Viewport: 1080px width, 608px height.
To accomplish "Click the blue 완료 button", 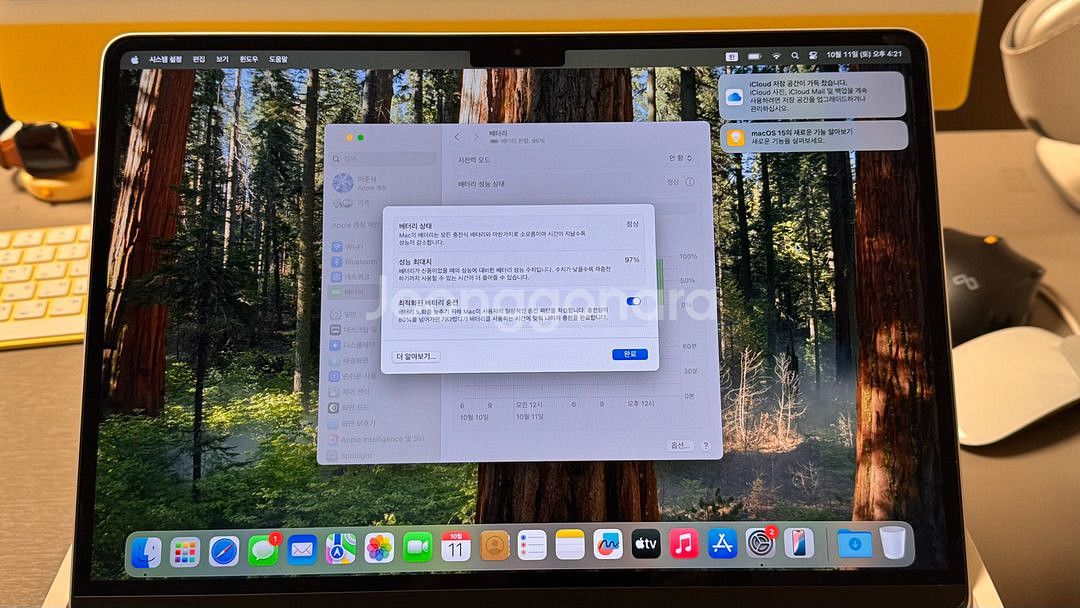I will tap(629, 355).
